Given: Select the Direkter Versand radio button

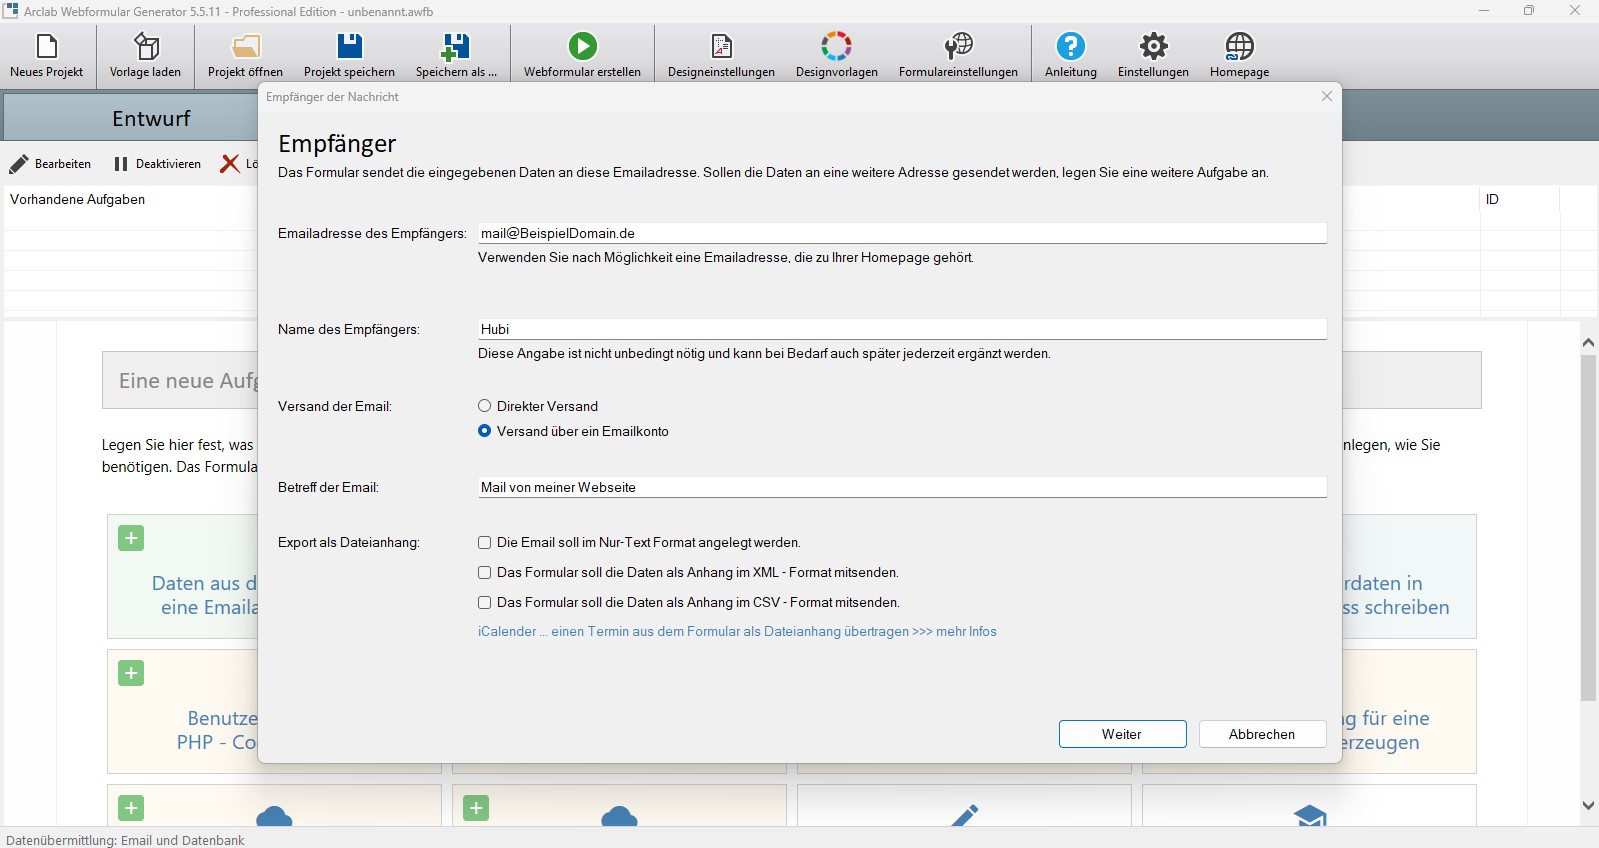Looking at the screenshot, I should pyautogui.click(x=485, y=406).
